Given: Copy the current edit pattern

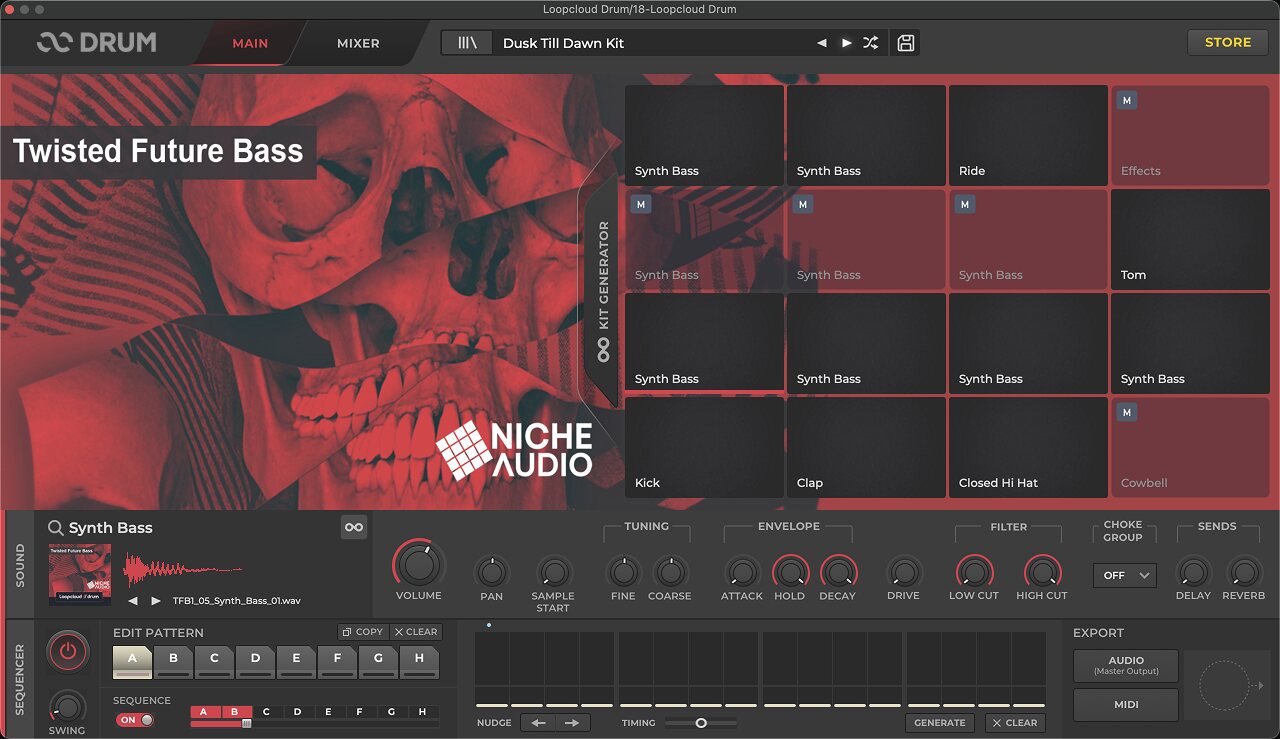Looking at the screenshot, I should pos(362,632).
